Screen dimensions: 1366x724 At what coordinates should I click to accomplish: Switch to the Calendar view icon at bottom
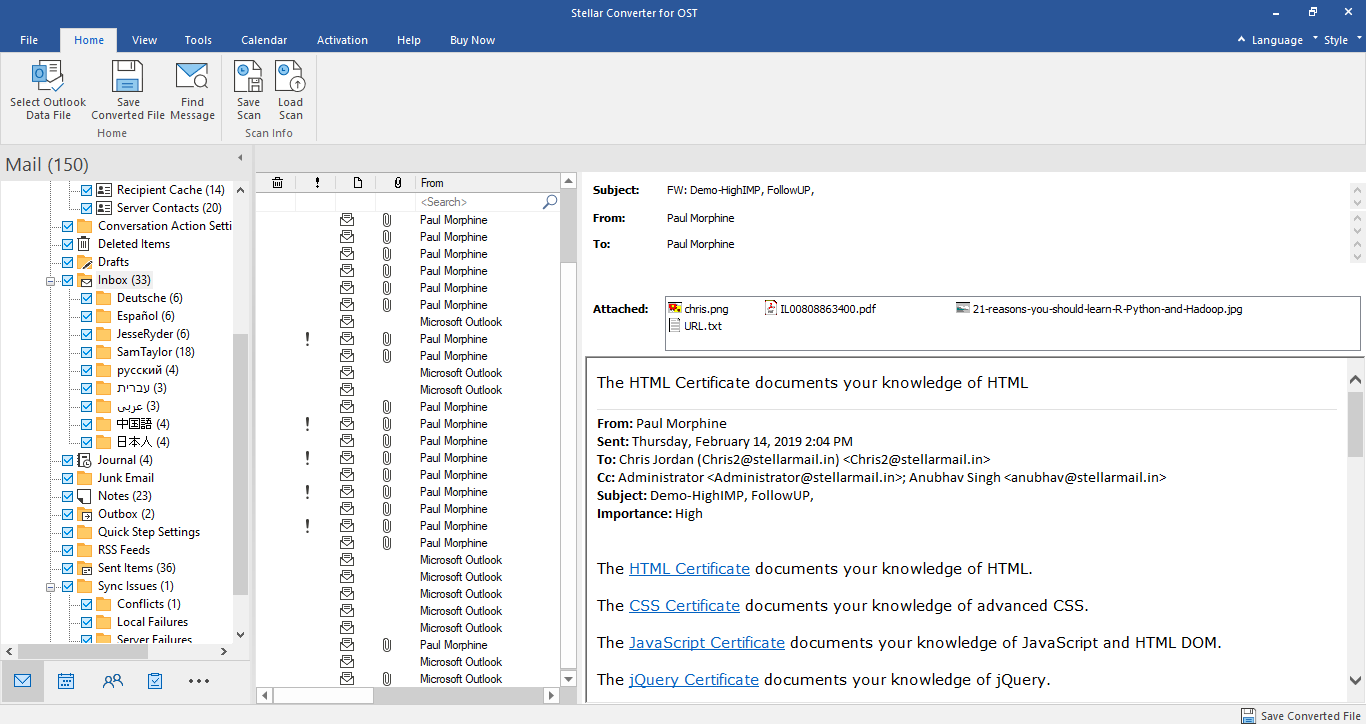[x=66, y=681]
